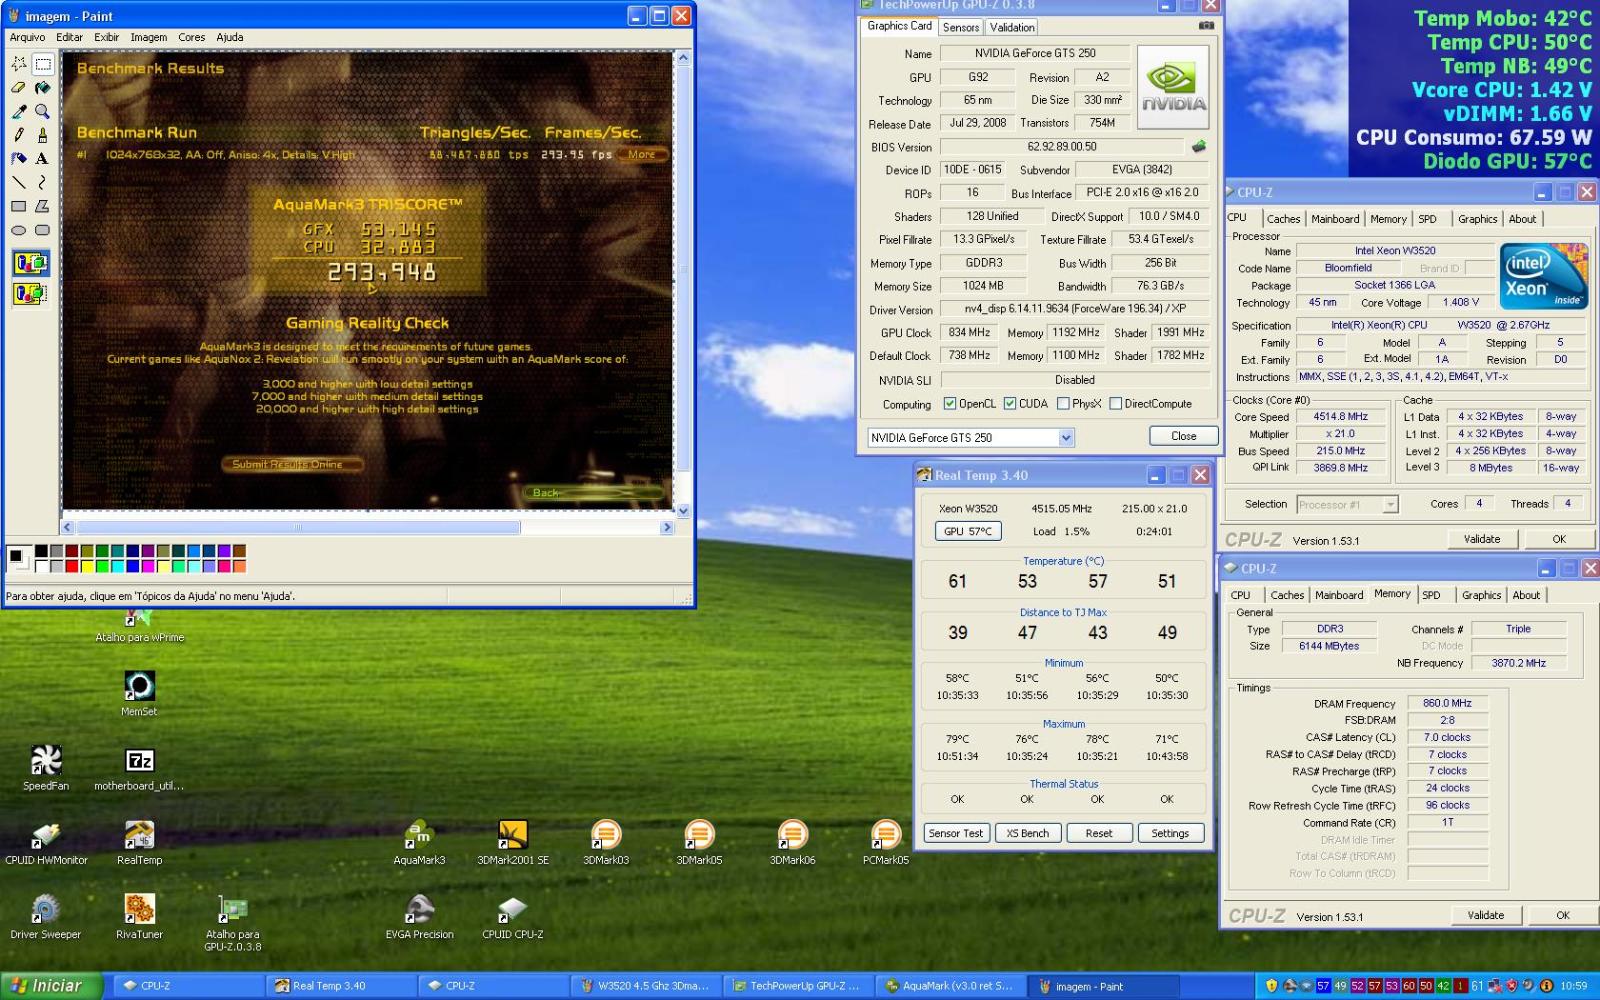This screenshot has width=1600, height=1000.
Task: Select the Free-Form Select tool in Paint
Action: [19, 64]
